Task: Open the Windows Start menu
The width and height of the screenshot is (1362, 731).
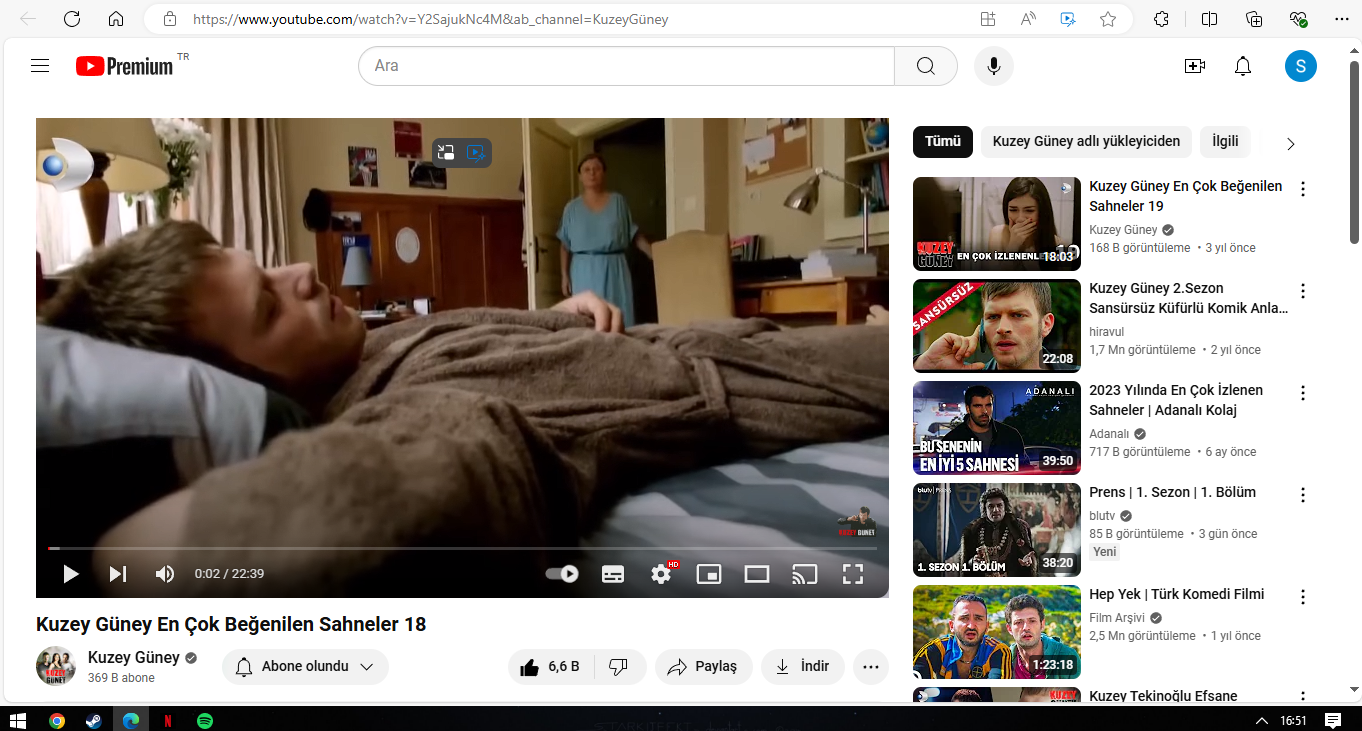Action: (17, 720)
